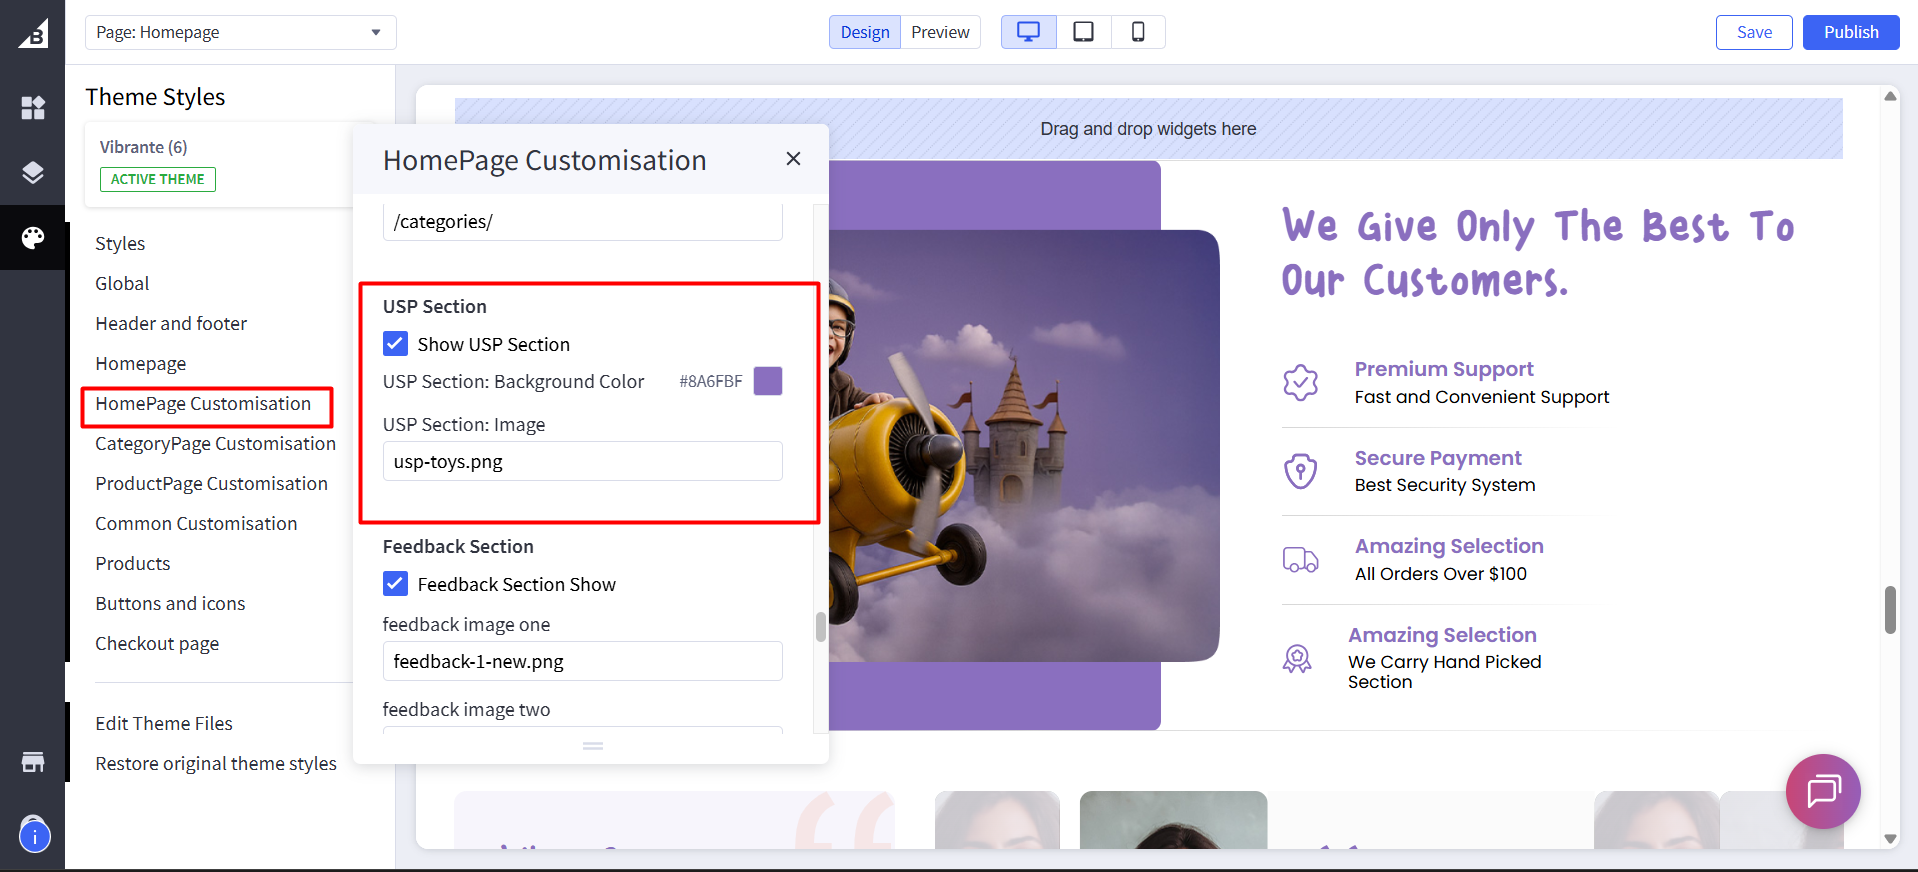
Task: Click Edit Theme Files link
Action: (164, 724)
